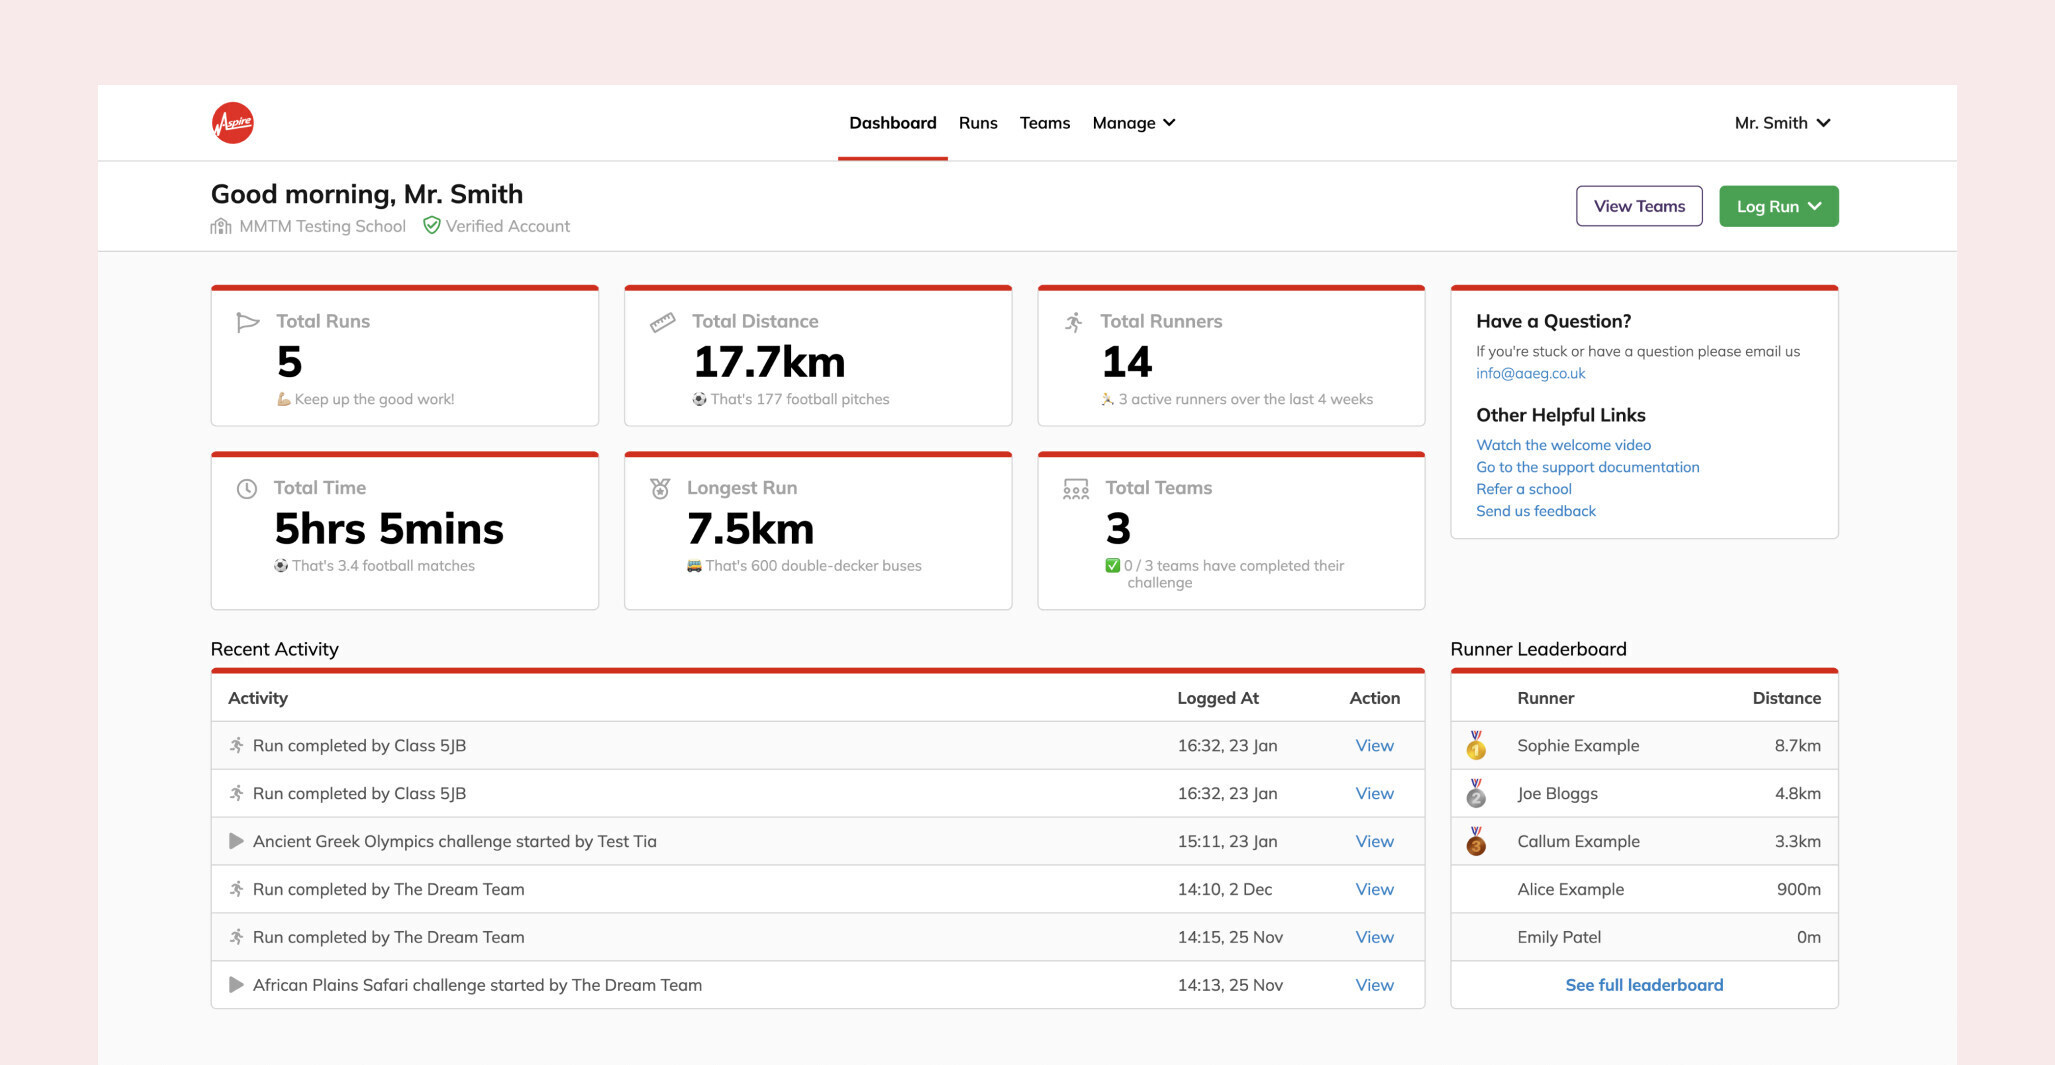2055x1065 pixels.
Task: Click the Aspire logo in the header
Action: pos(233,122)
